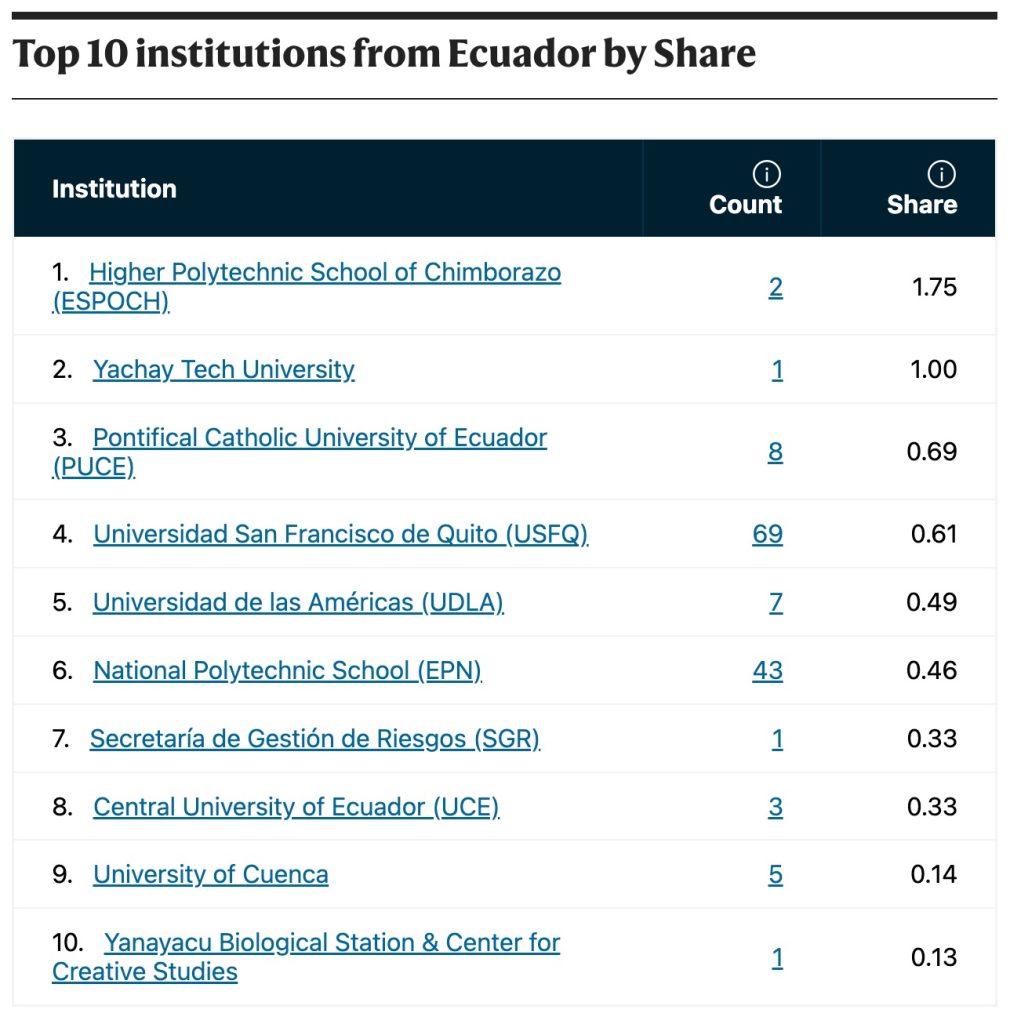Click the Institution column header
This screenshot has width=1010, height=1024.
(x=114, y=189)
